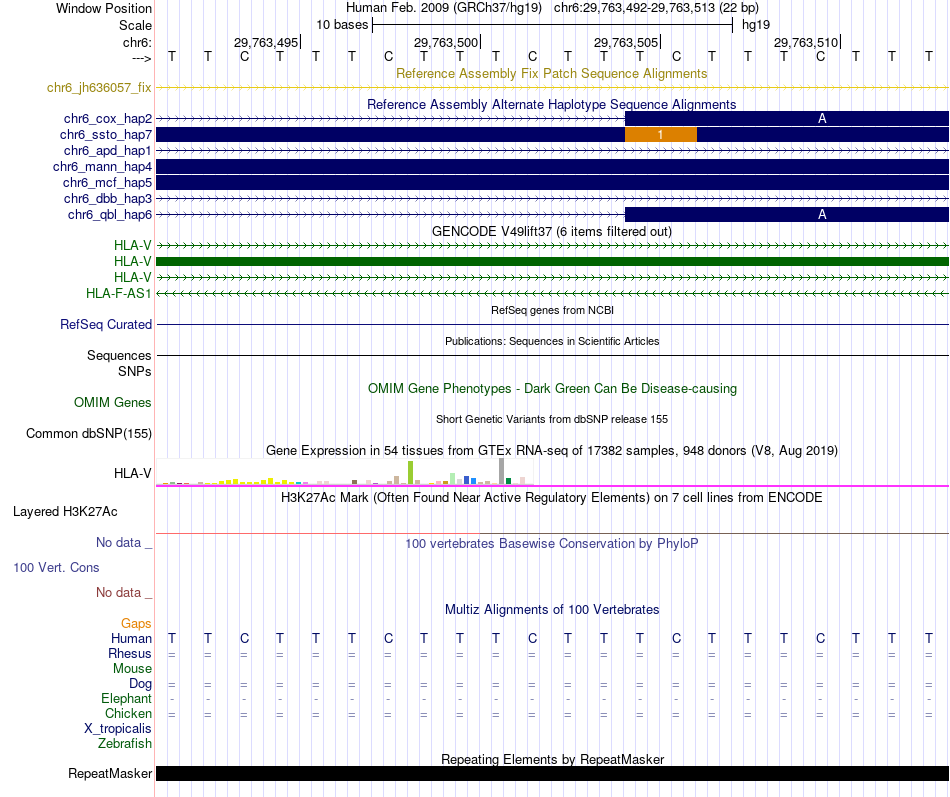Click the 29,763,500 ruler position
Image resolution: width=950 pixels, height=797 pixels.
(x=447, y=42)
